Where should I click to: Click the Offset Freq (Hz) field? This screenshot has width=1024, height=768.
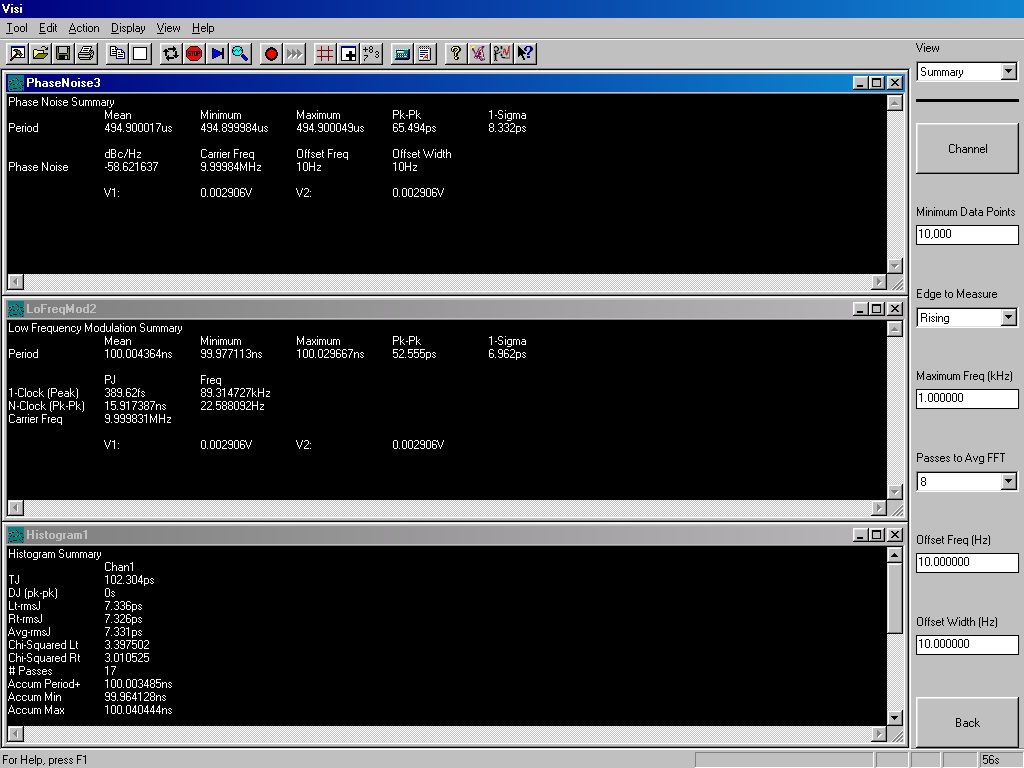[967, 562]
